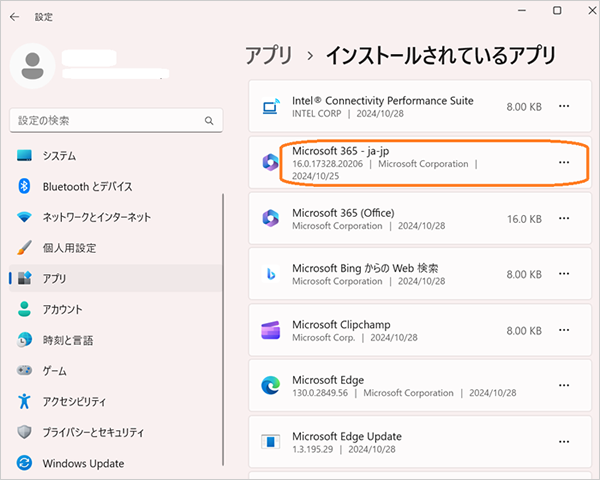Open more options for Microsoft Clipchamp

(564, 330)
